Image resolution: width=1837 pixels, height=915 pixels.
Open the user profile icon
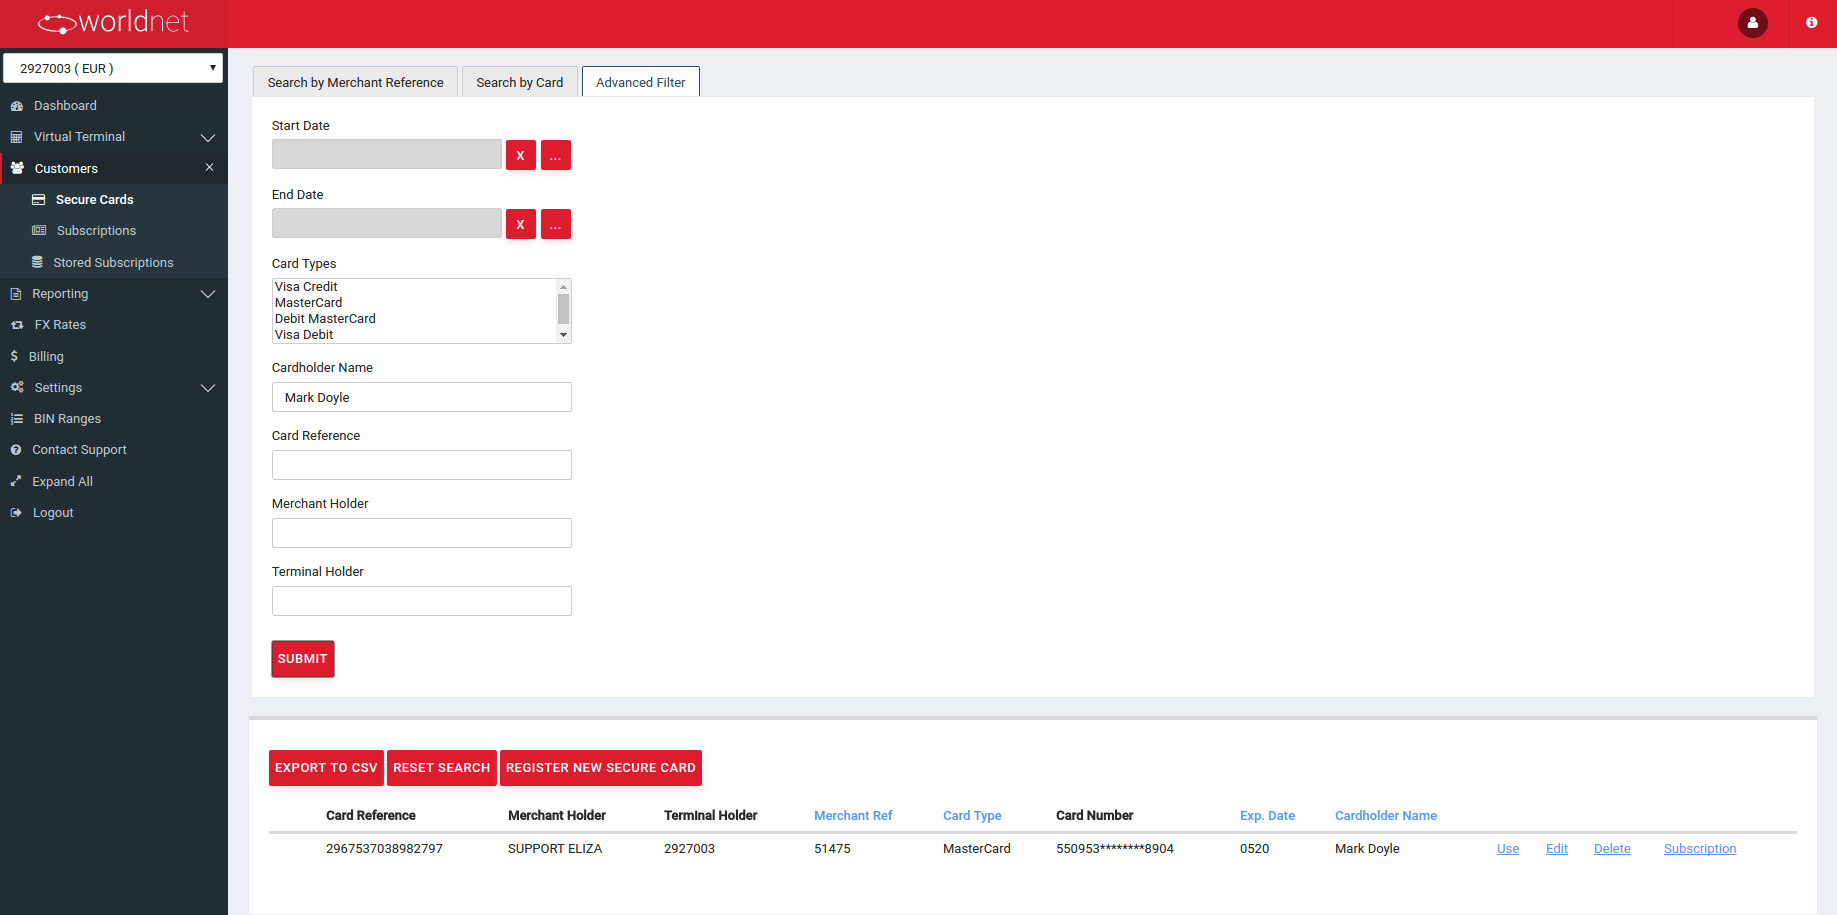coord(1753,23)
